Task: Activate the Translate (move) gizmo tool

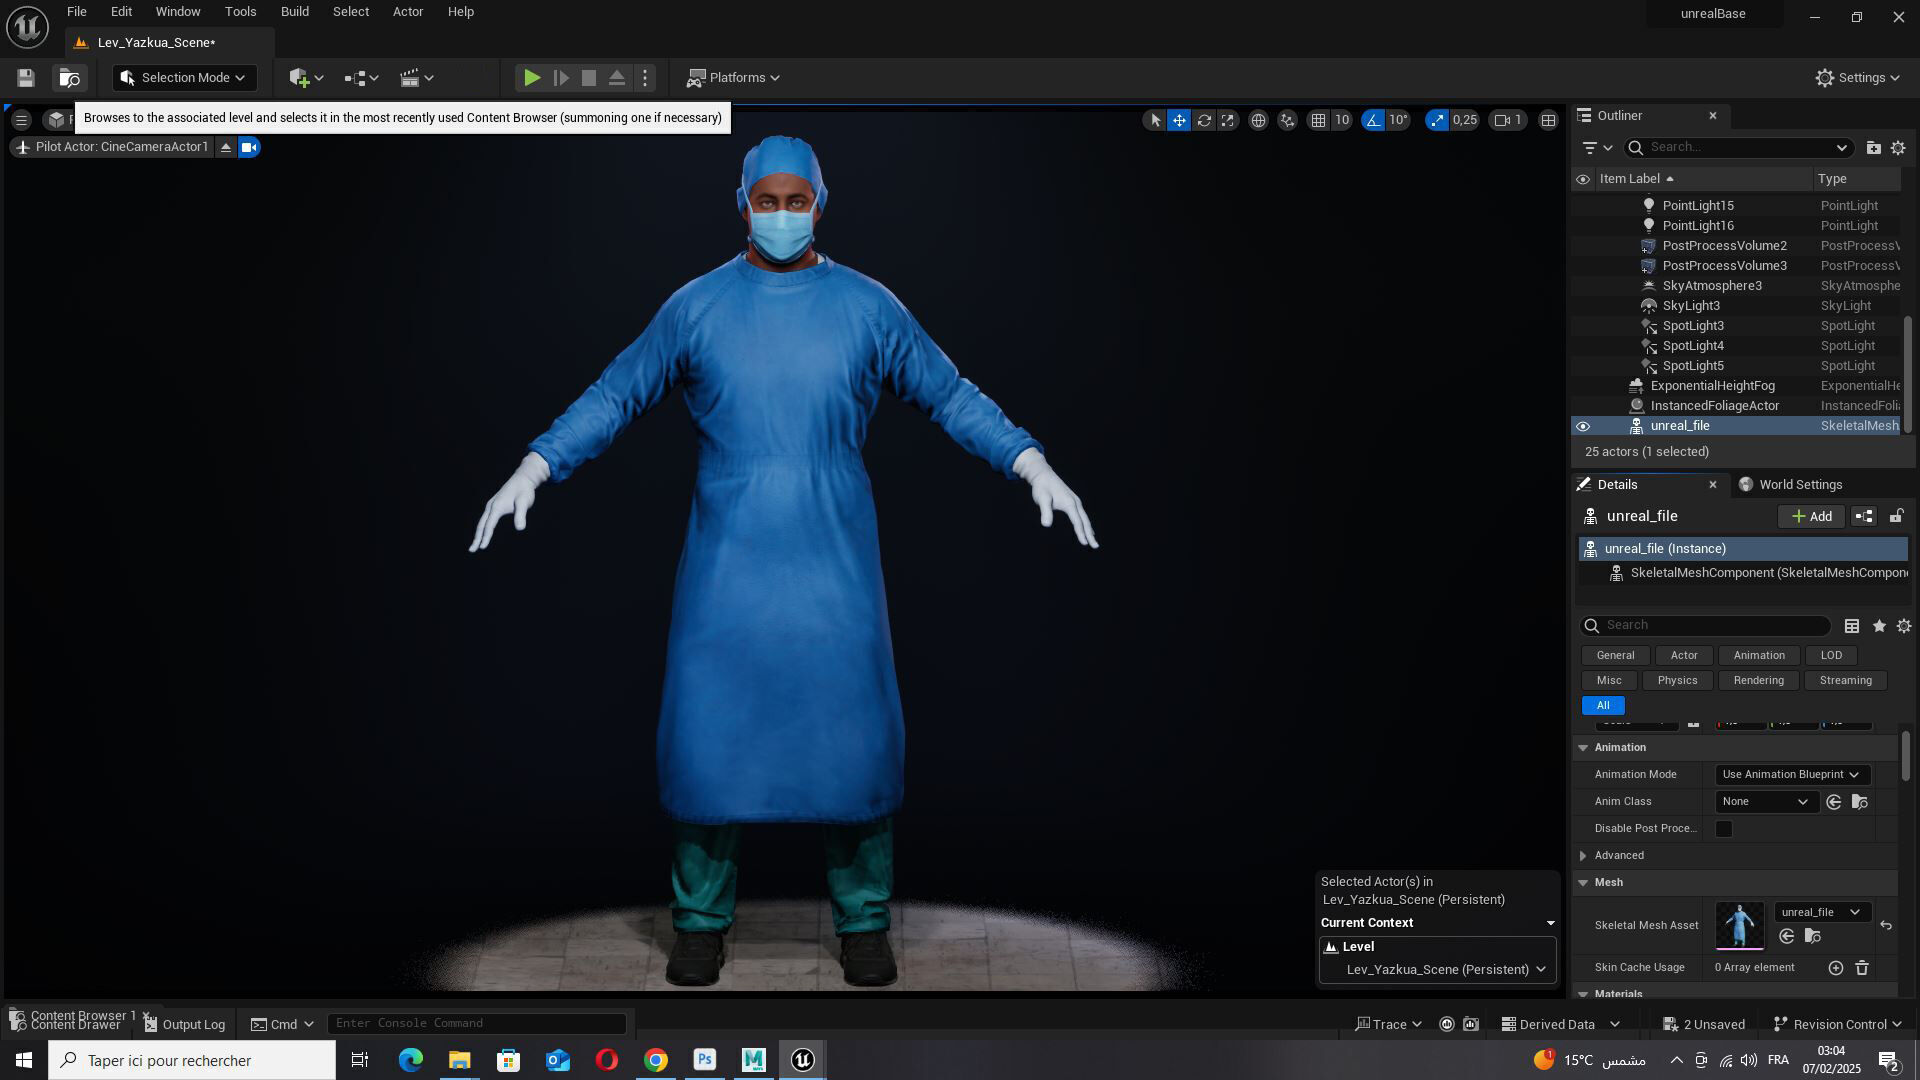Action: (1179, 120)
